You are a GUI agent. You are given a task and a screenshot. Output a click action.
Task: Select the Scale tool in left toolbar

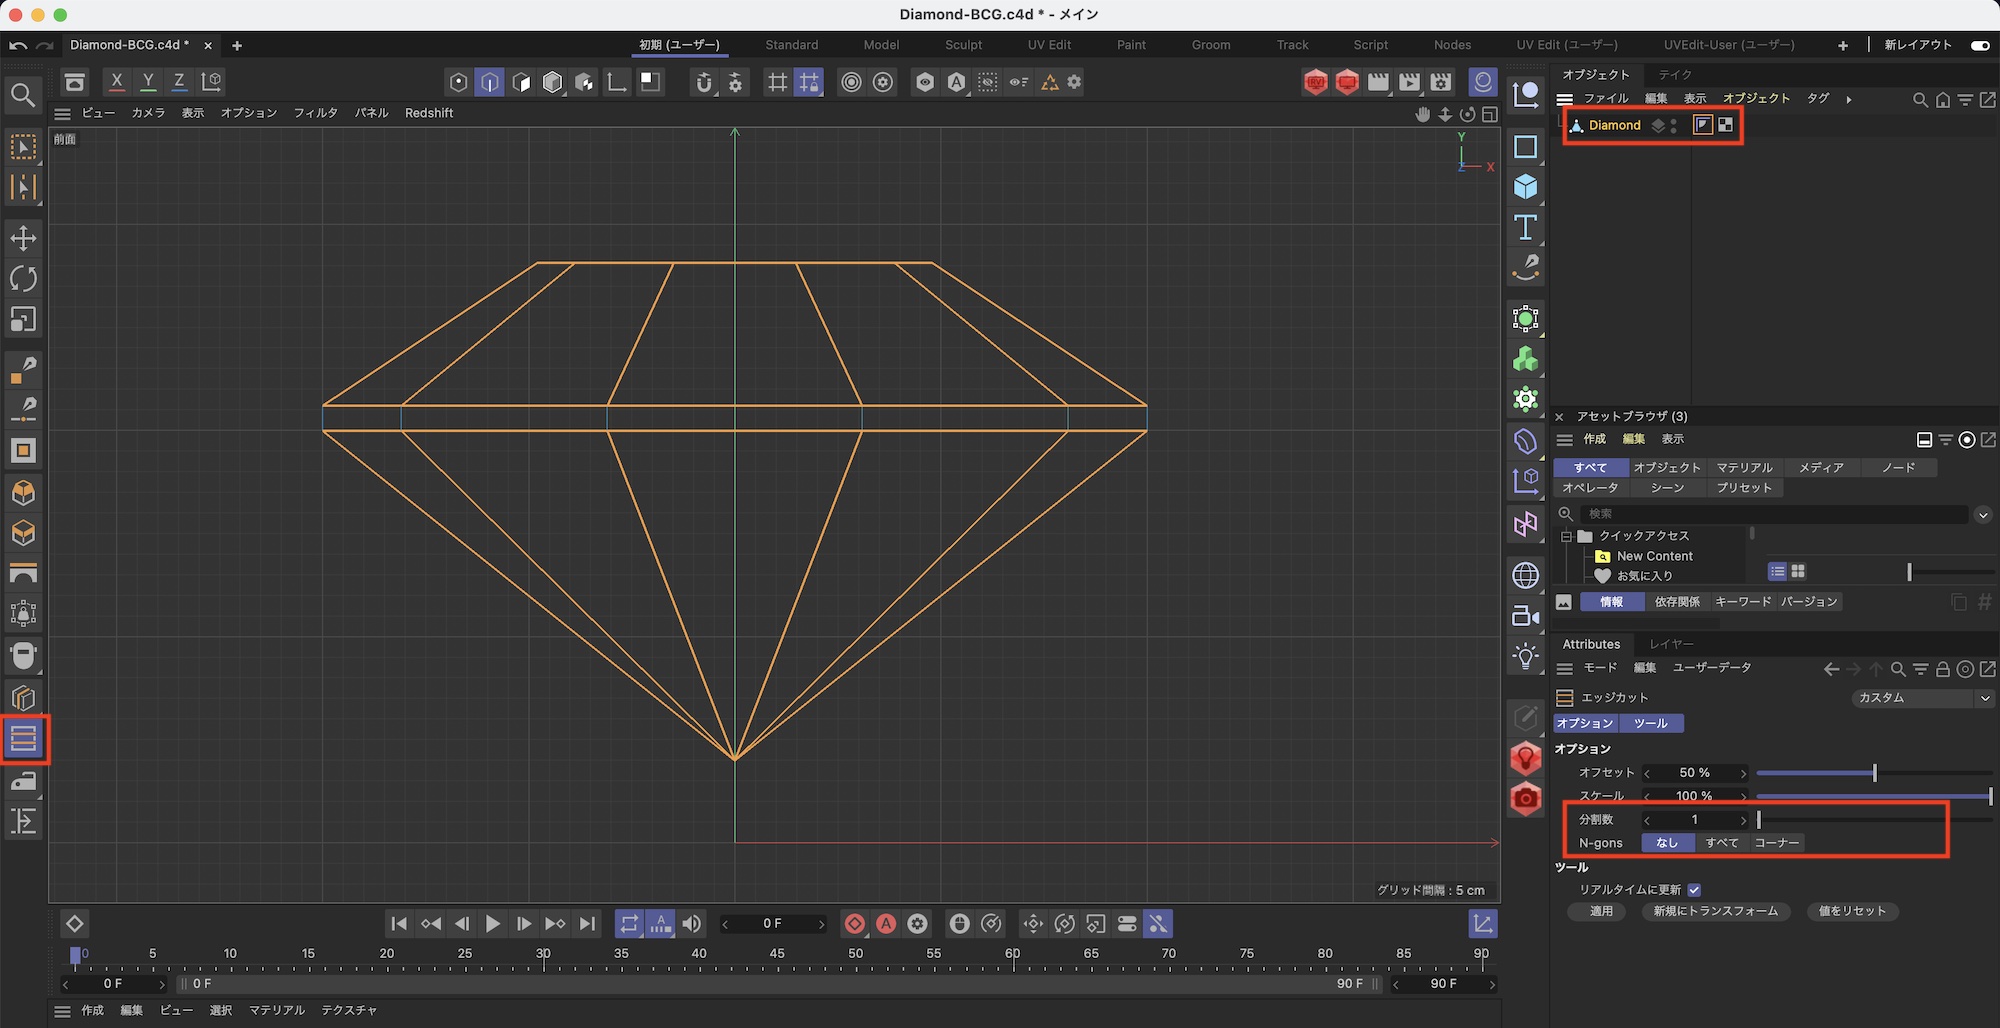point(23,320)
